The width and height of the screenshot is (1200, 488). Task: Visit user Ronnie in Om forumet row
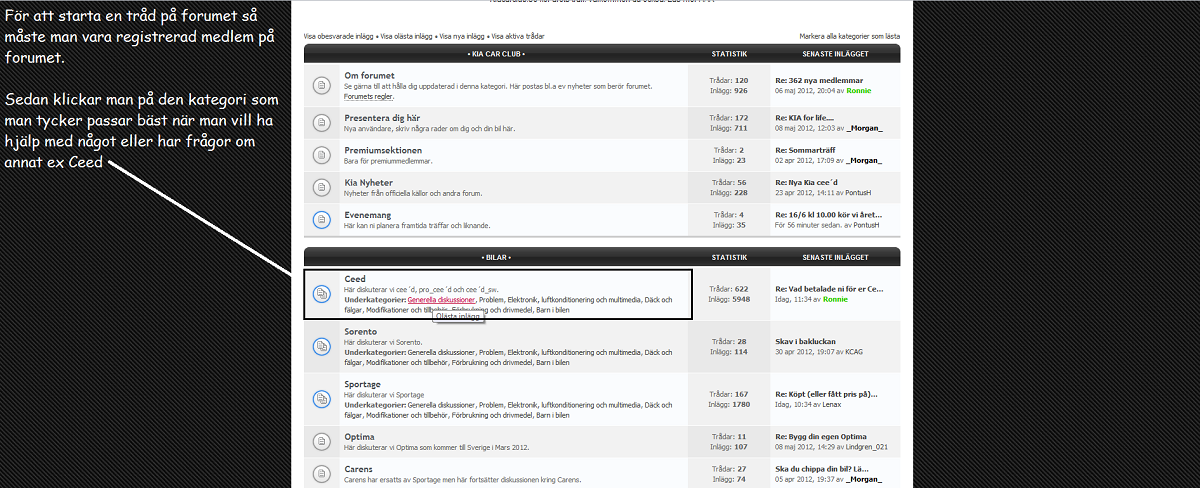click(858, 90)
